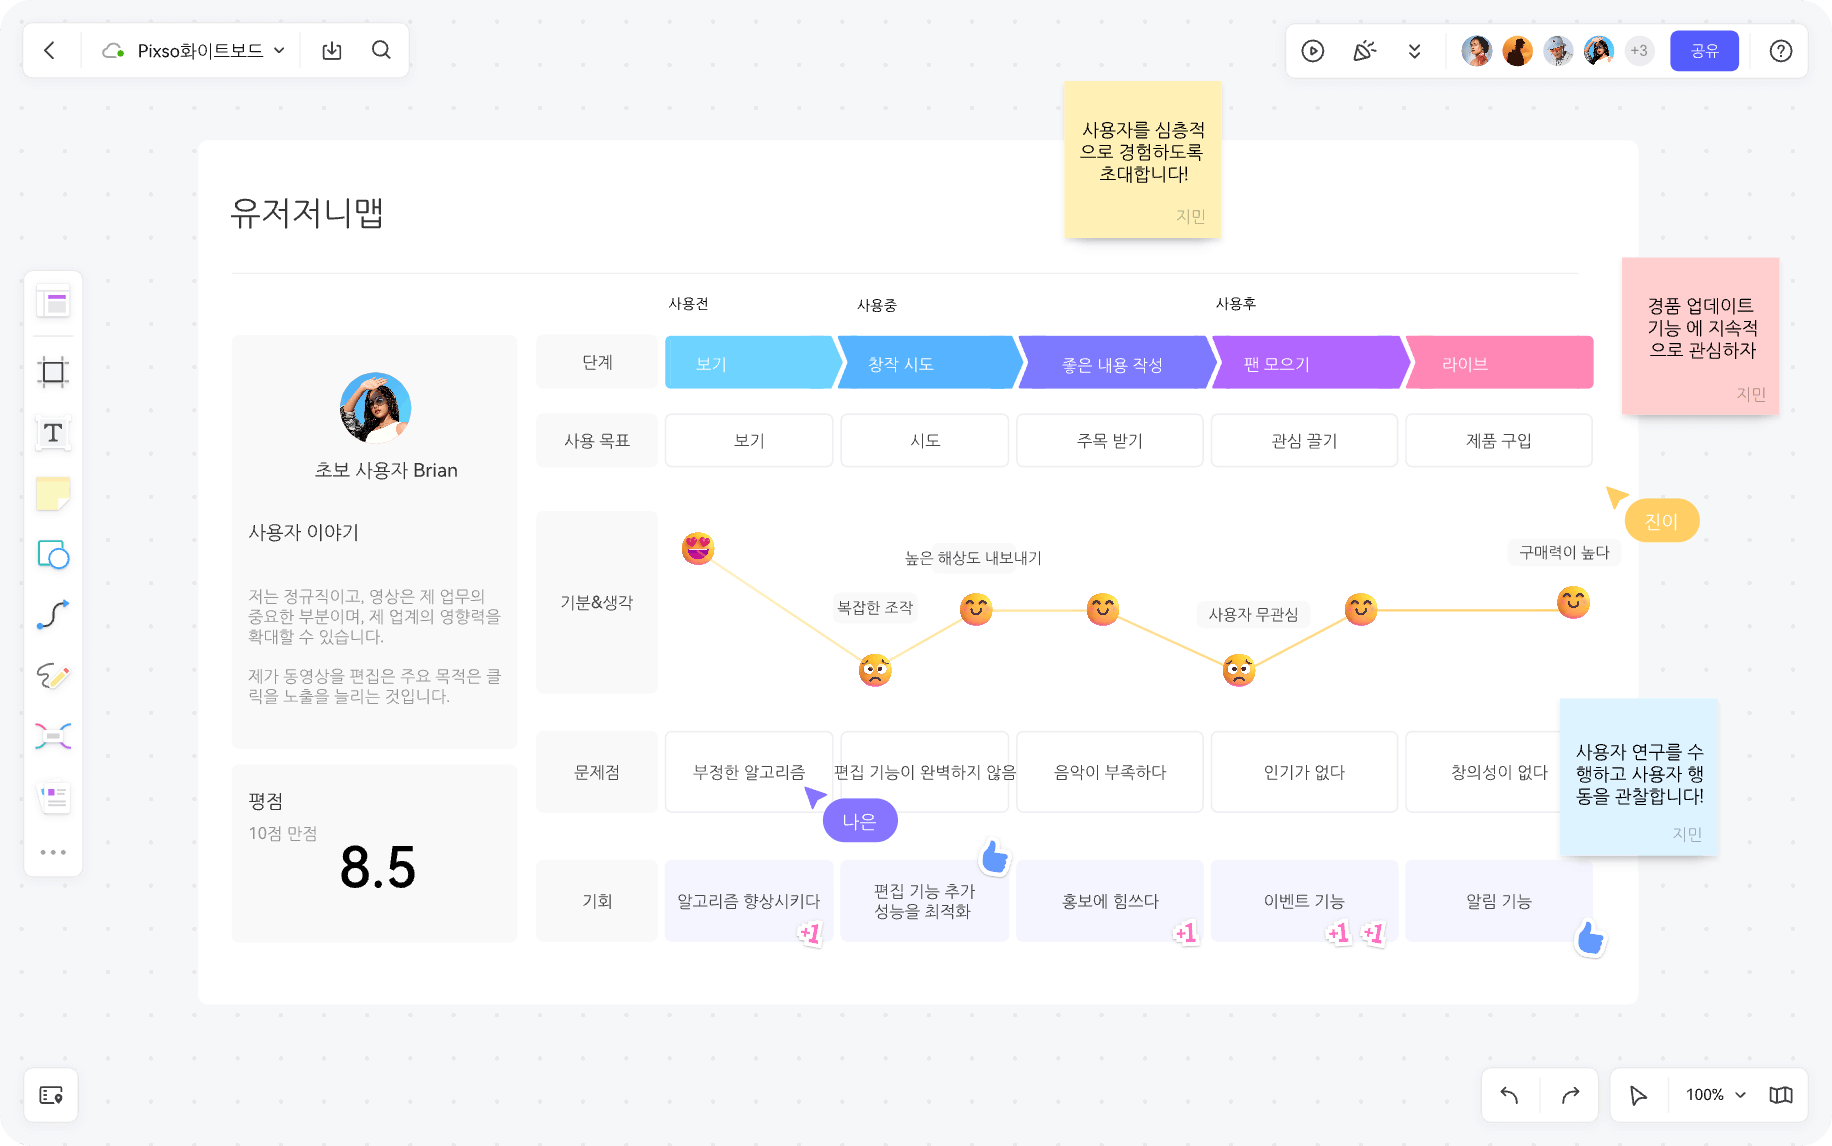Click the bottom-left minimap location icon
The width and height of the screenshot is (1832, 1146).
pos(51,1095)
